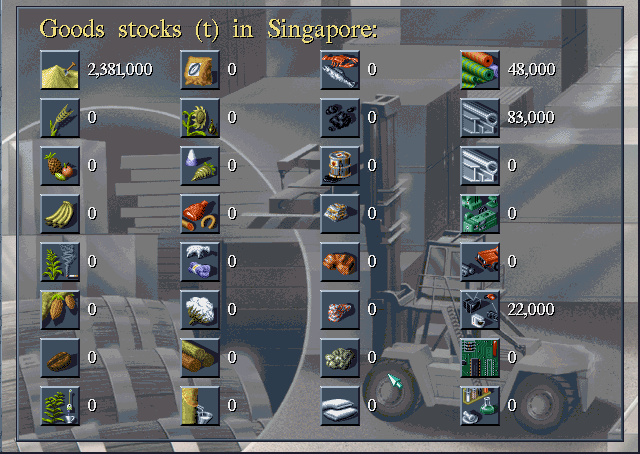
Task: Choose the wheat grain goods icon
Action: [60, 118]
